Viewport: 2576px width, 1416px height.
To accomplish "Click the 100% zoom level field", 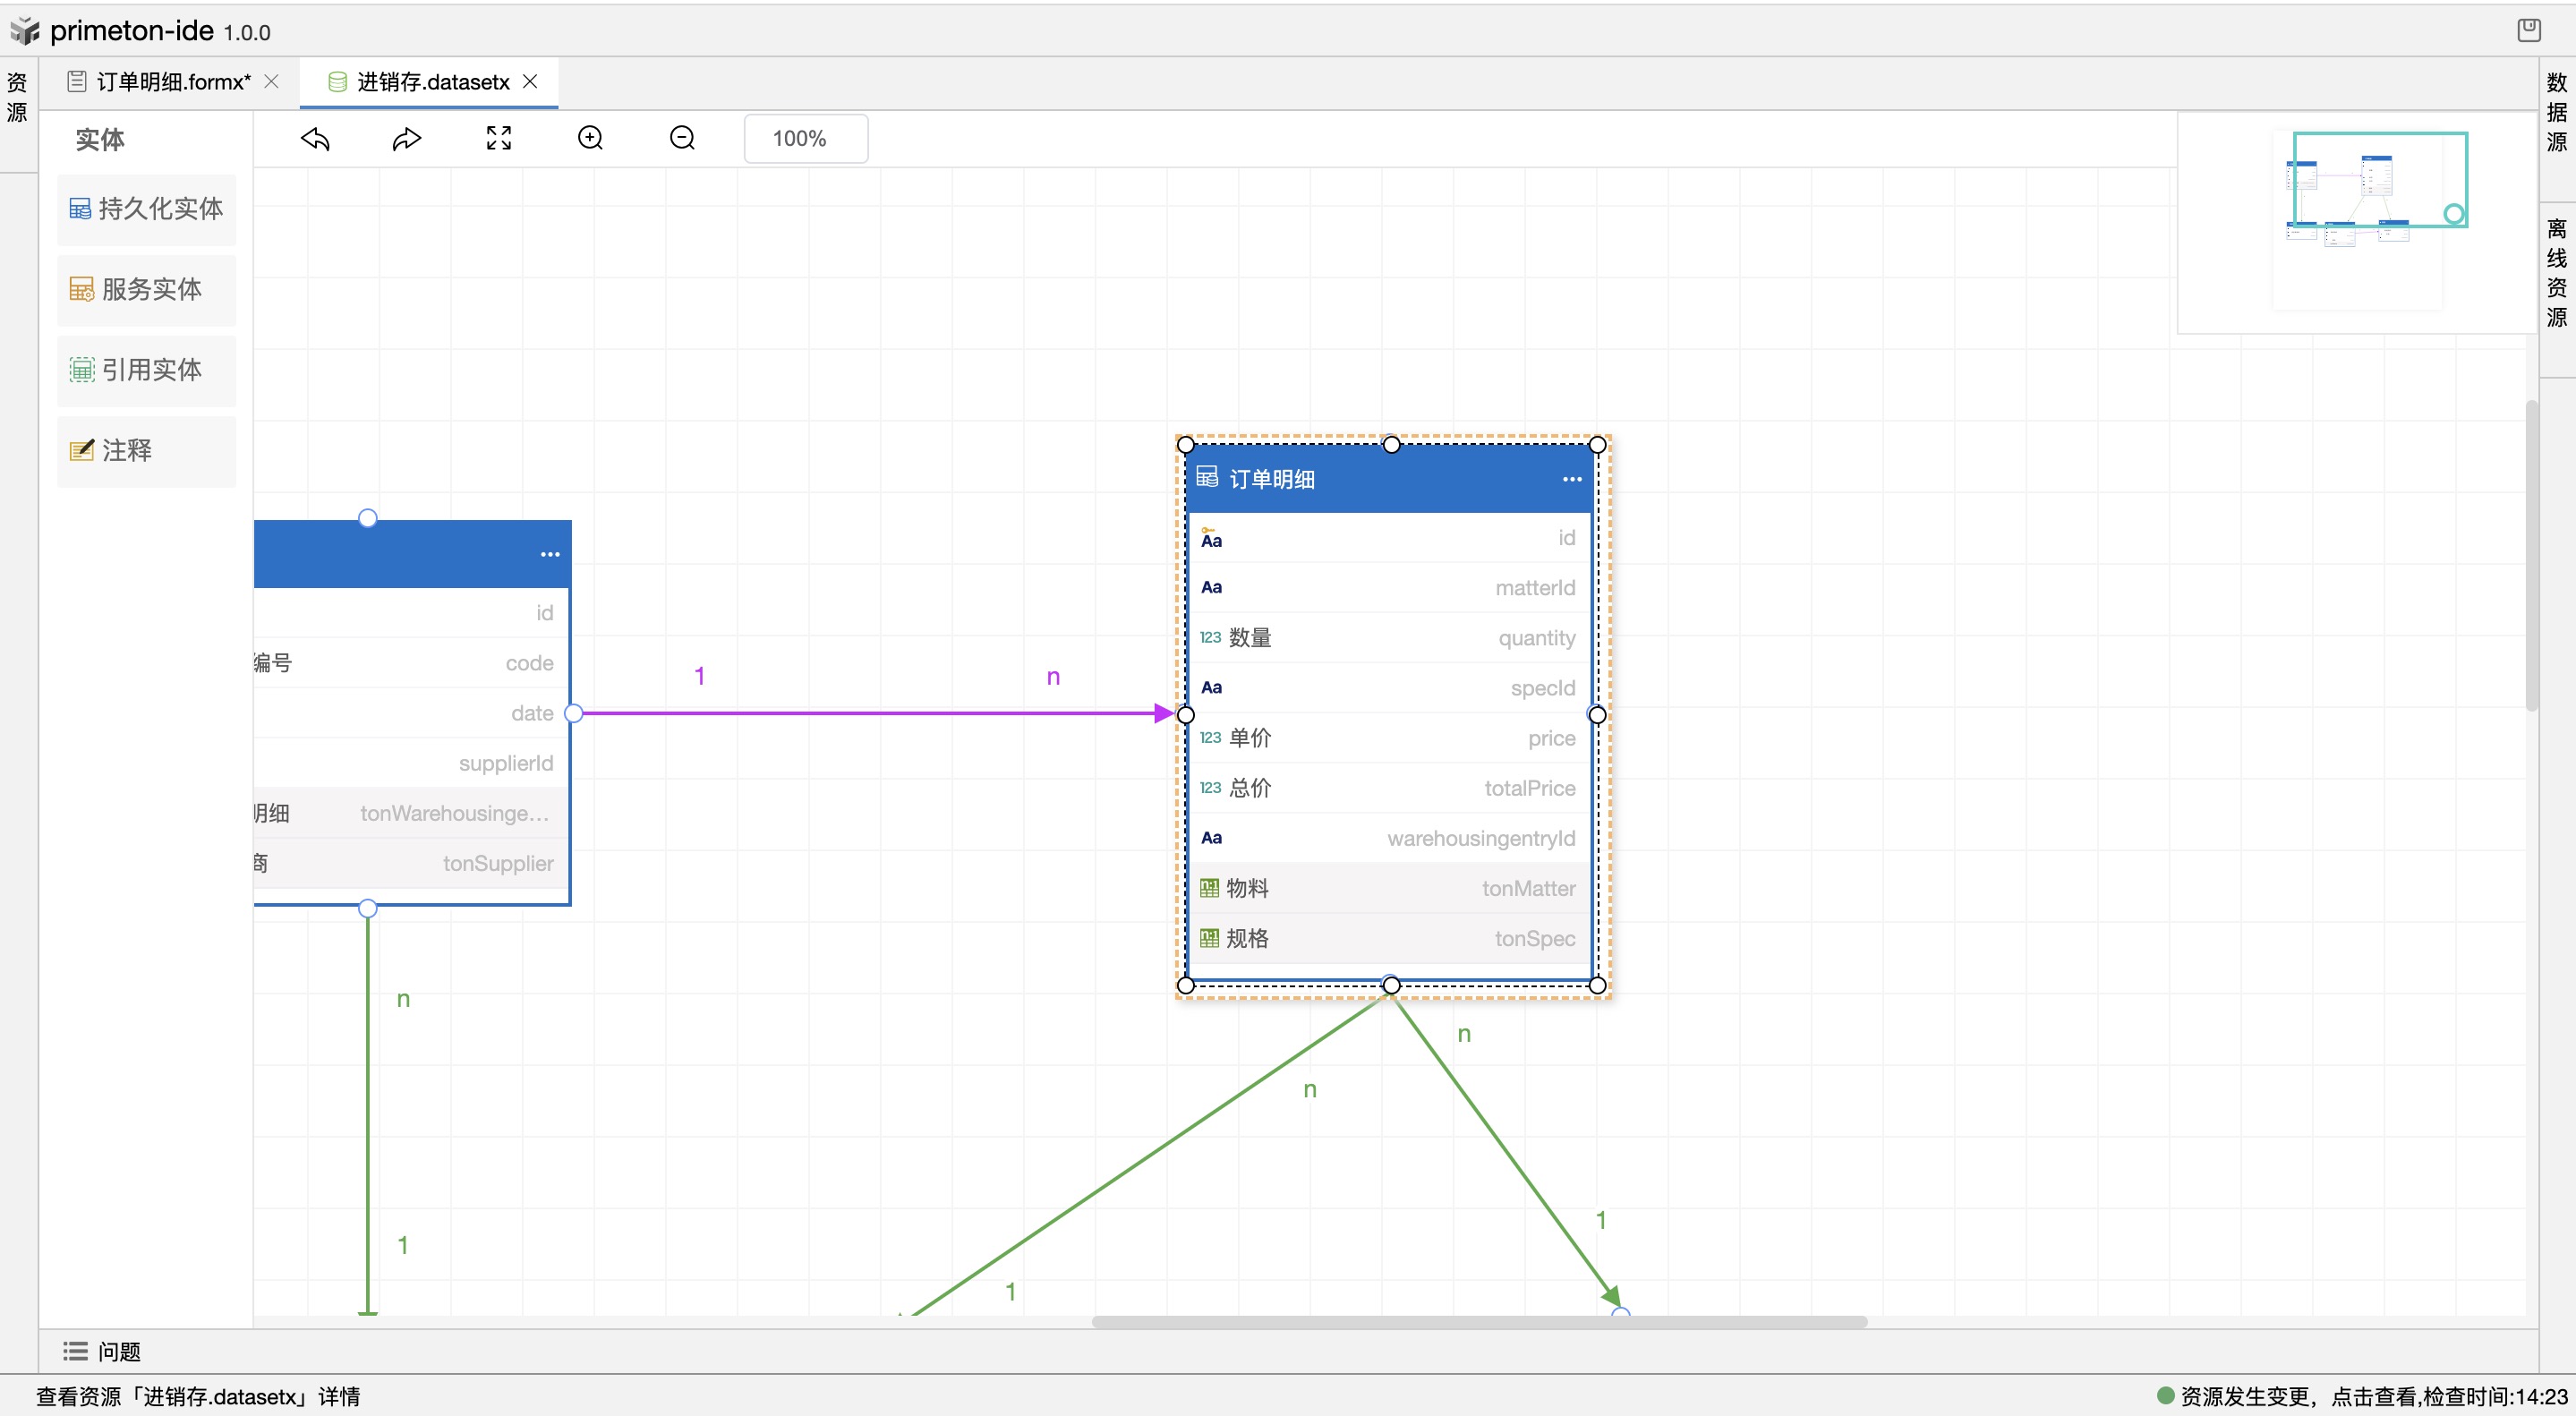I will [x=805, y=138].
